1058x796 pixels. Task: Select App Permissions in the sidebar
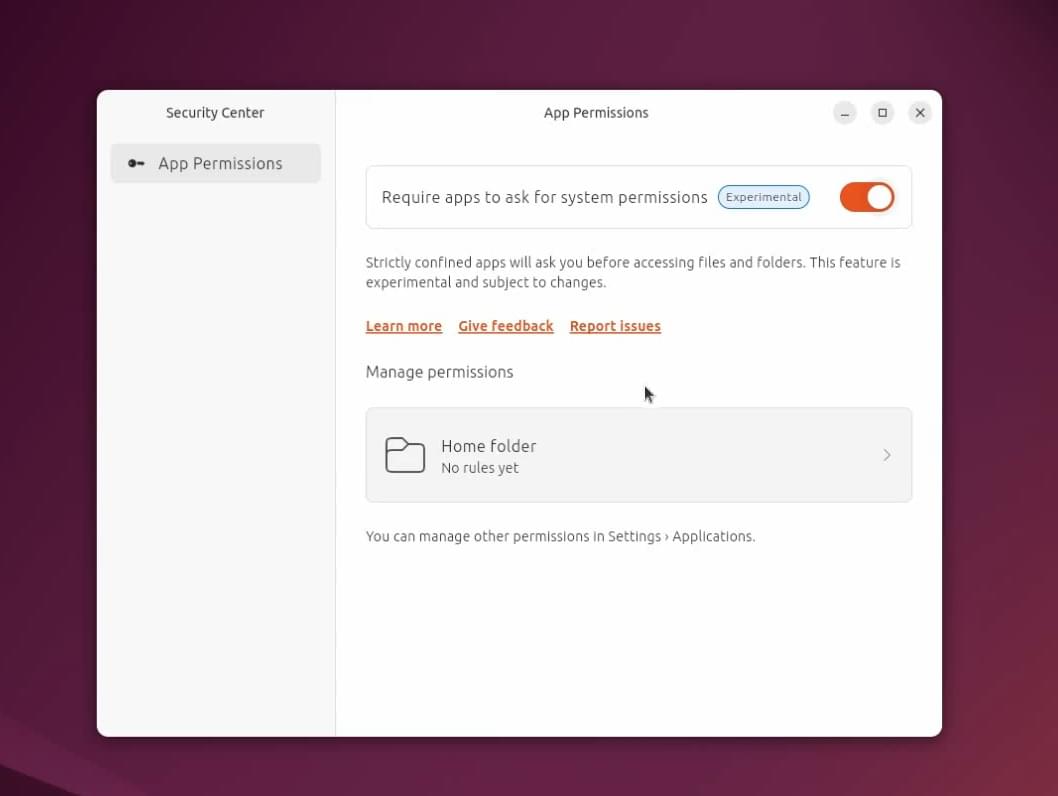coord(215,163)
